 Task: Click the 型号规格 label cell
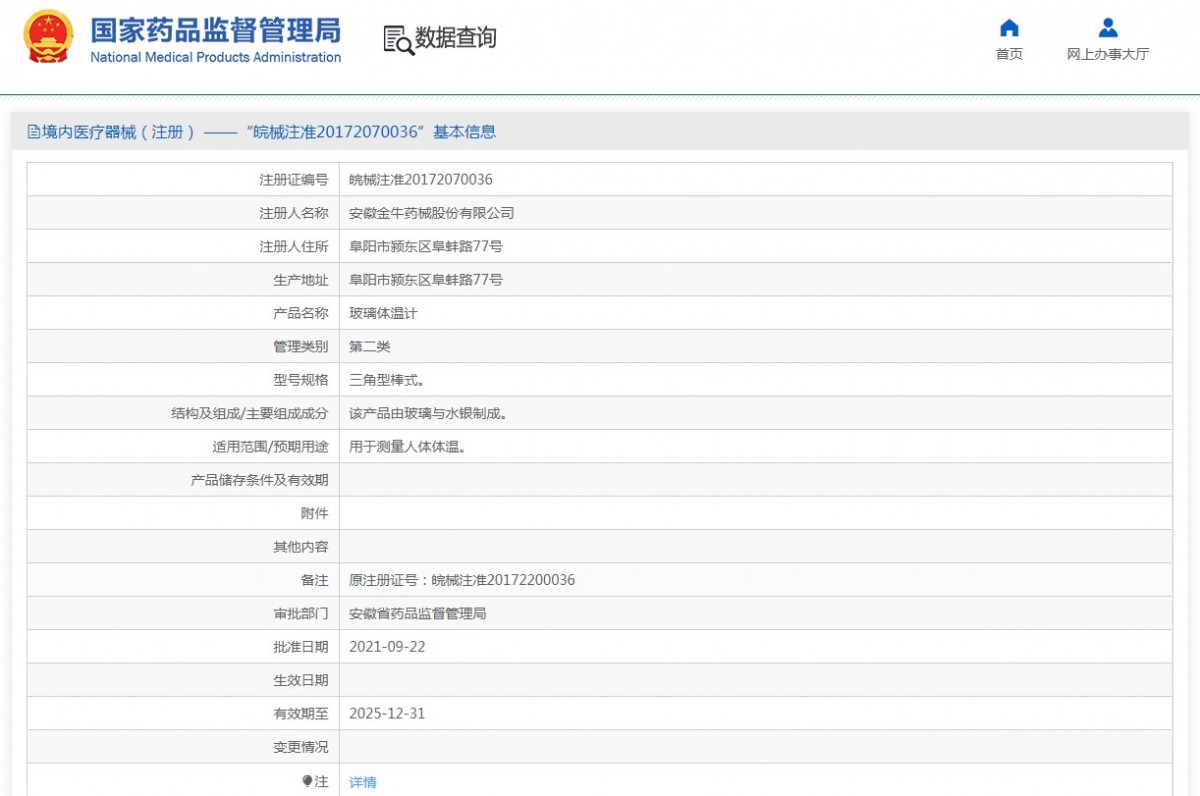183,380
